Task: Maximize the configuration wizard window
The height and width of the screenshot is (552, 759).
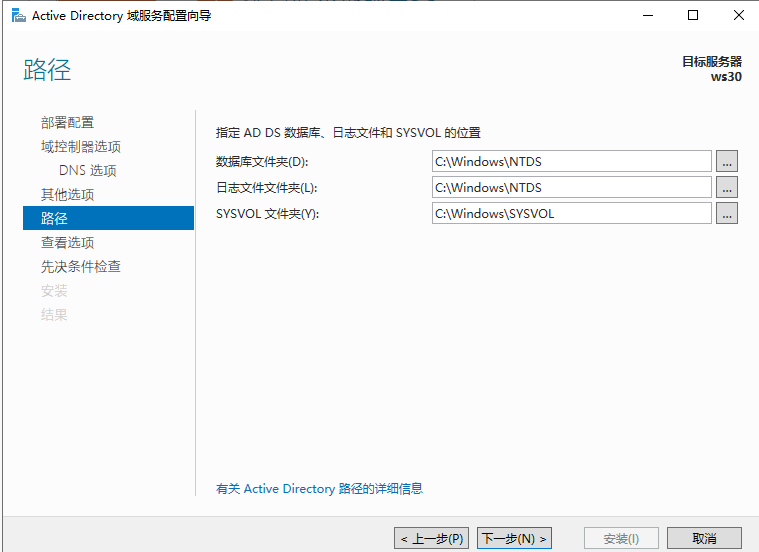Action: [693, 16]
